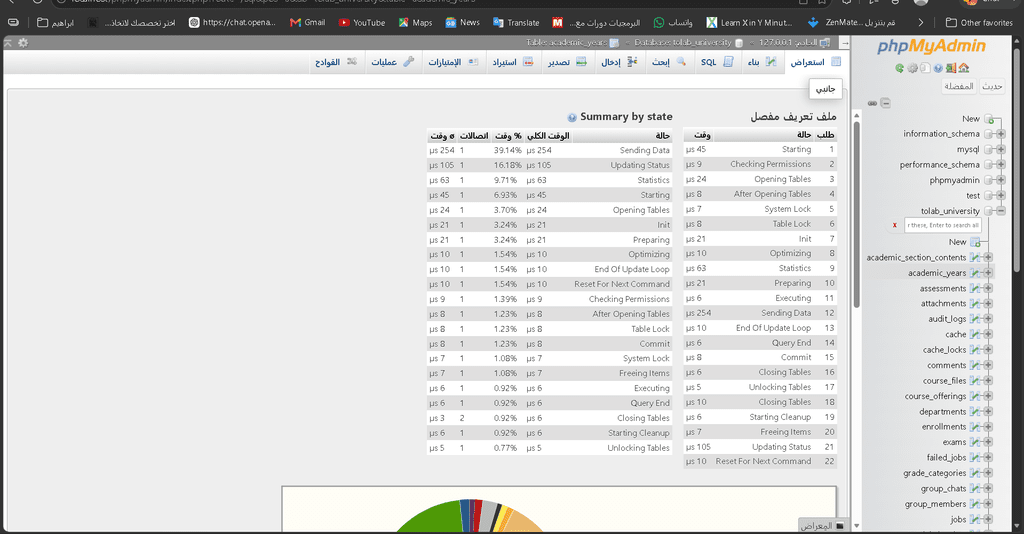
Task: Open navigation panel settings gear icon
Action: (912, 68)
